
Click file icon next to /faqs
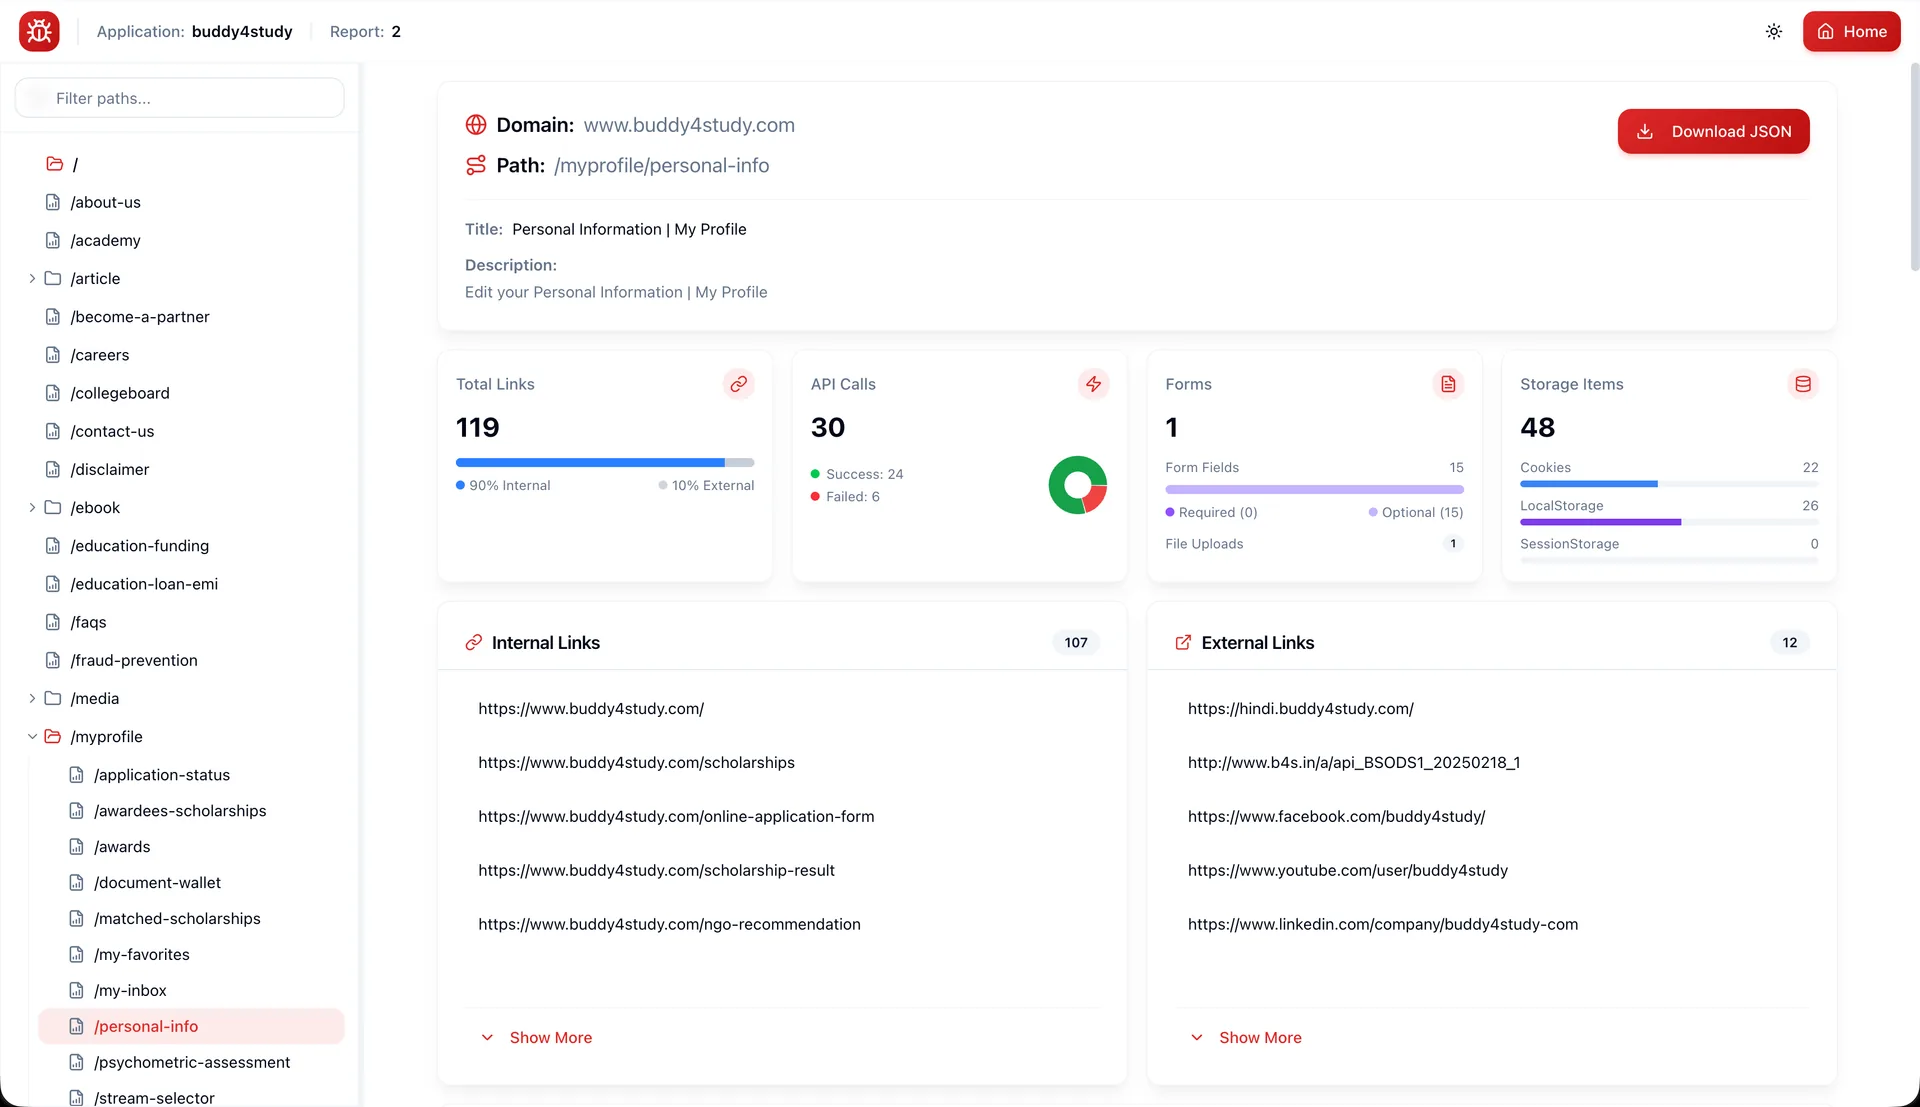point(53,622)
